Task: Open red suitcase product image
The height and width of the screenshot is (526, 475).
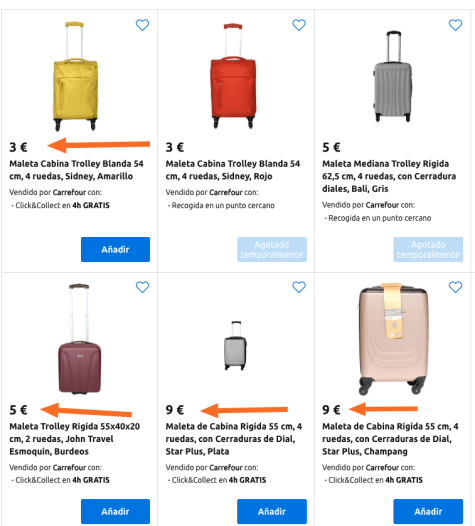Action: [x=233, y=75]
